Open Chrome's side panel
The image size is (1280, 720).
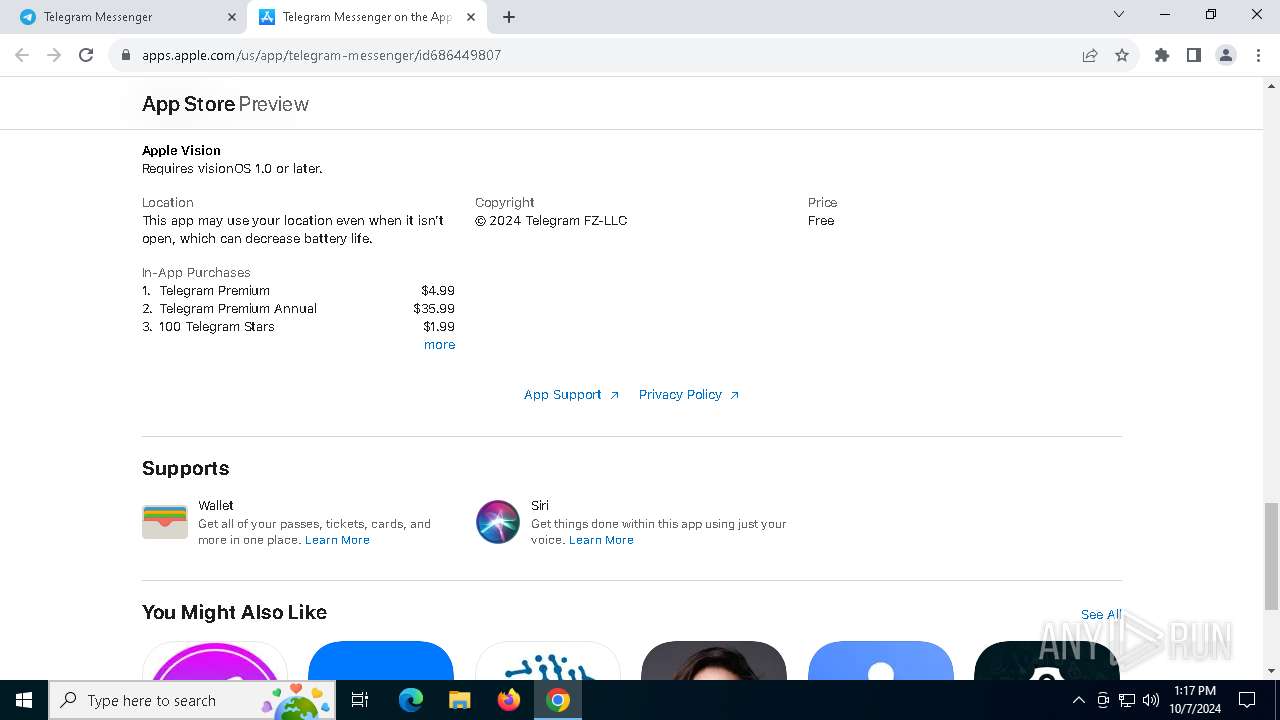[x=1194, y=55]
